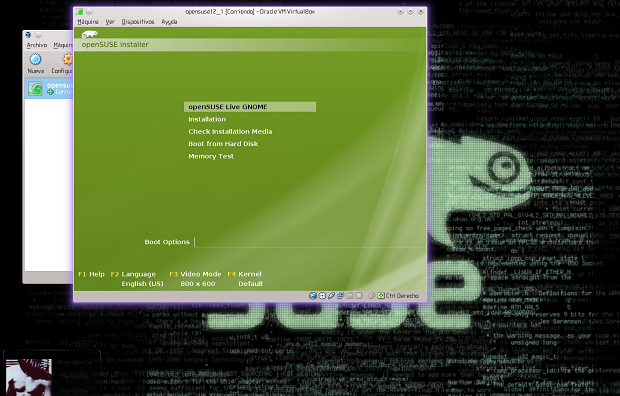Close the VirtualBox VM window
This screenshot has width=620, height=396.
point(421,12)
